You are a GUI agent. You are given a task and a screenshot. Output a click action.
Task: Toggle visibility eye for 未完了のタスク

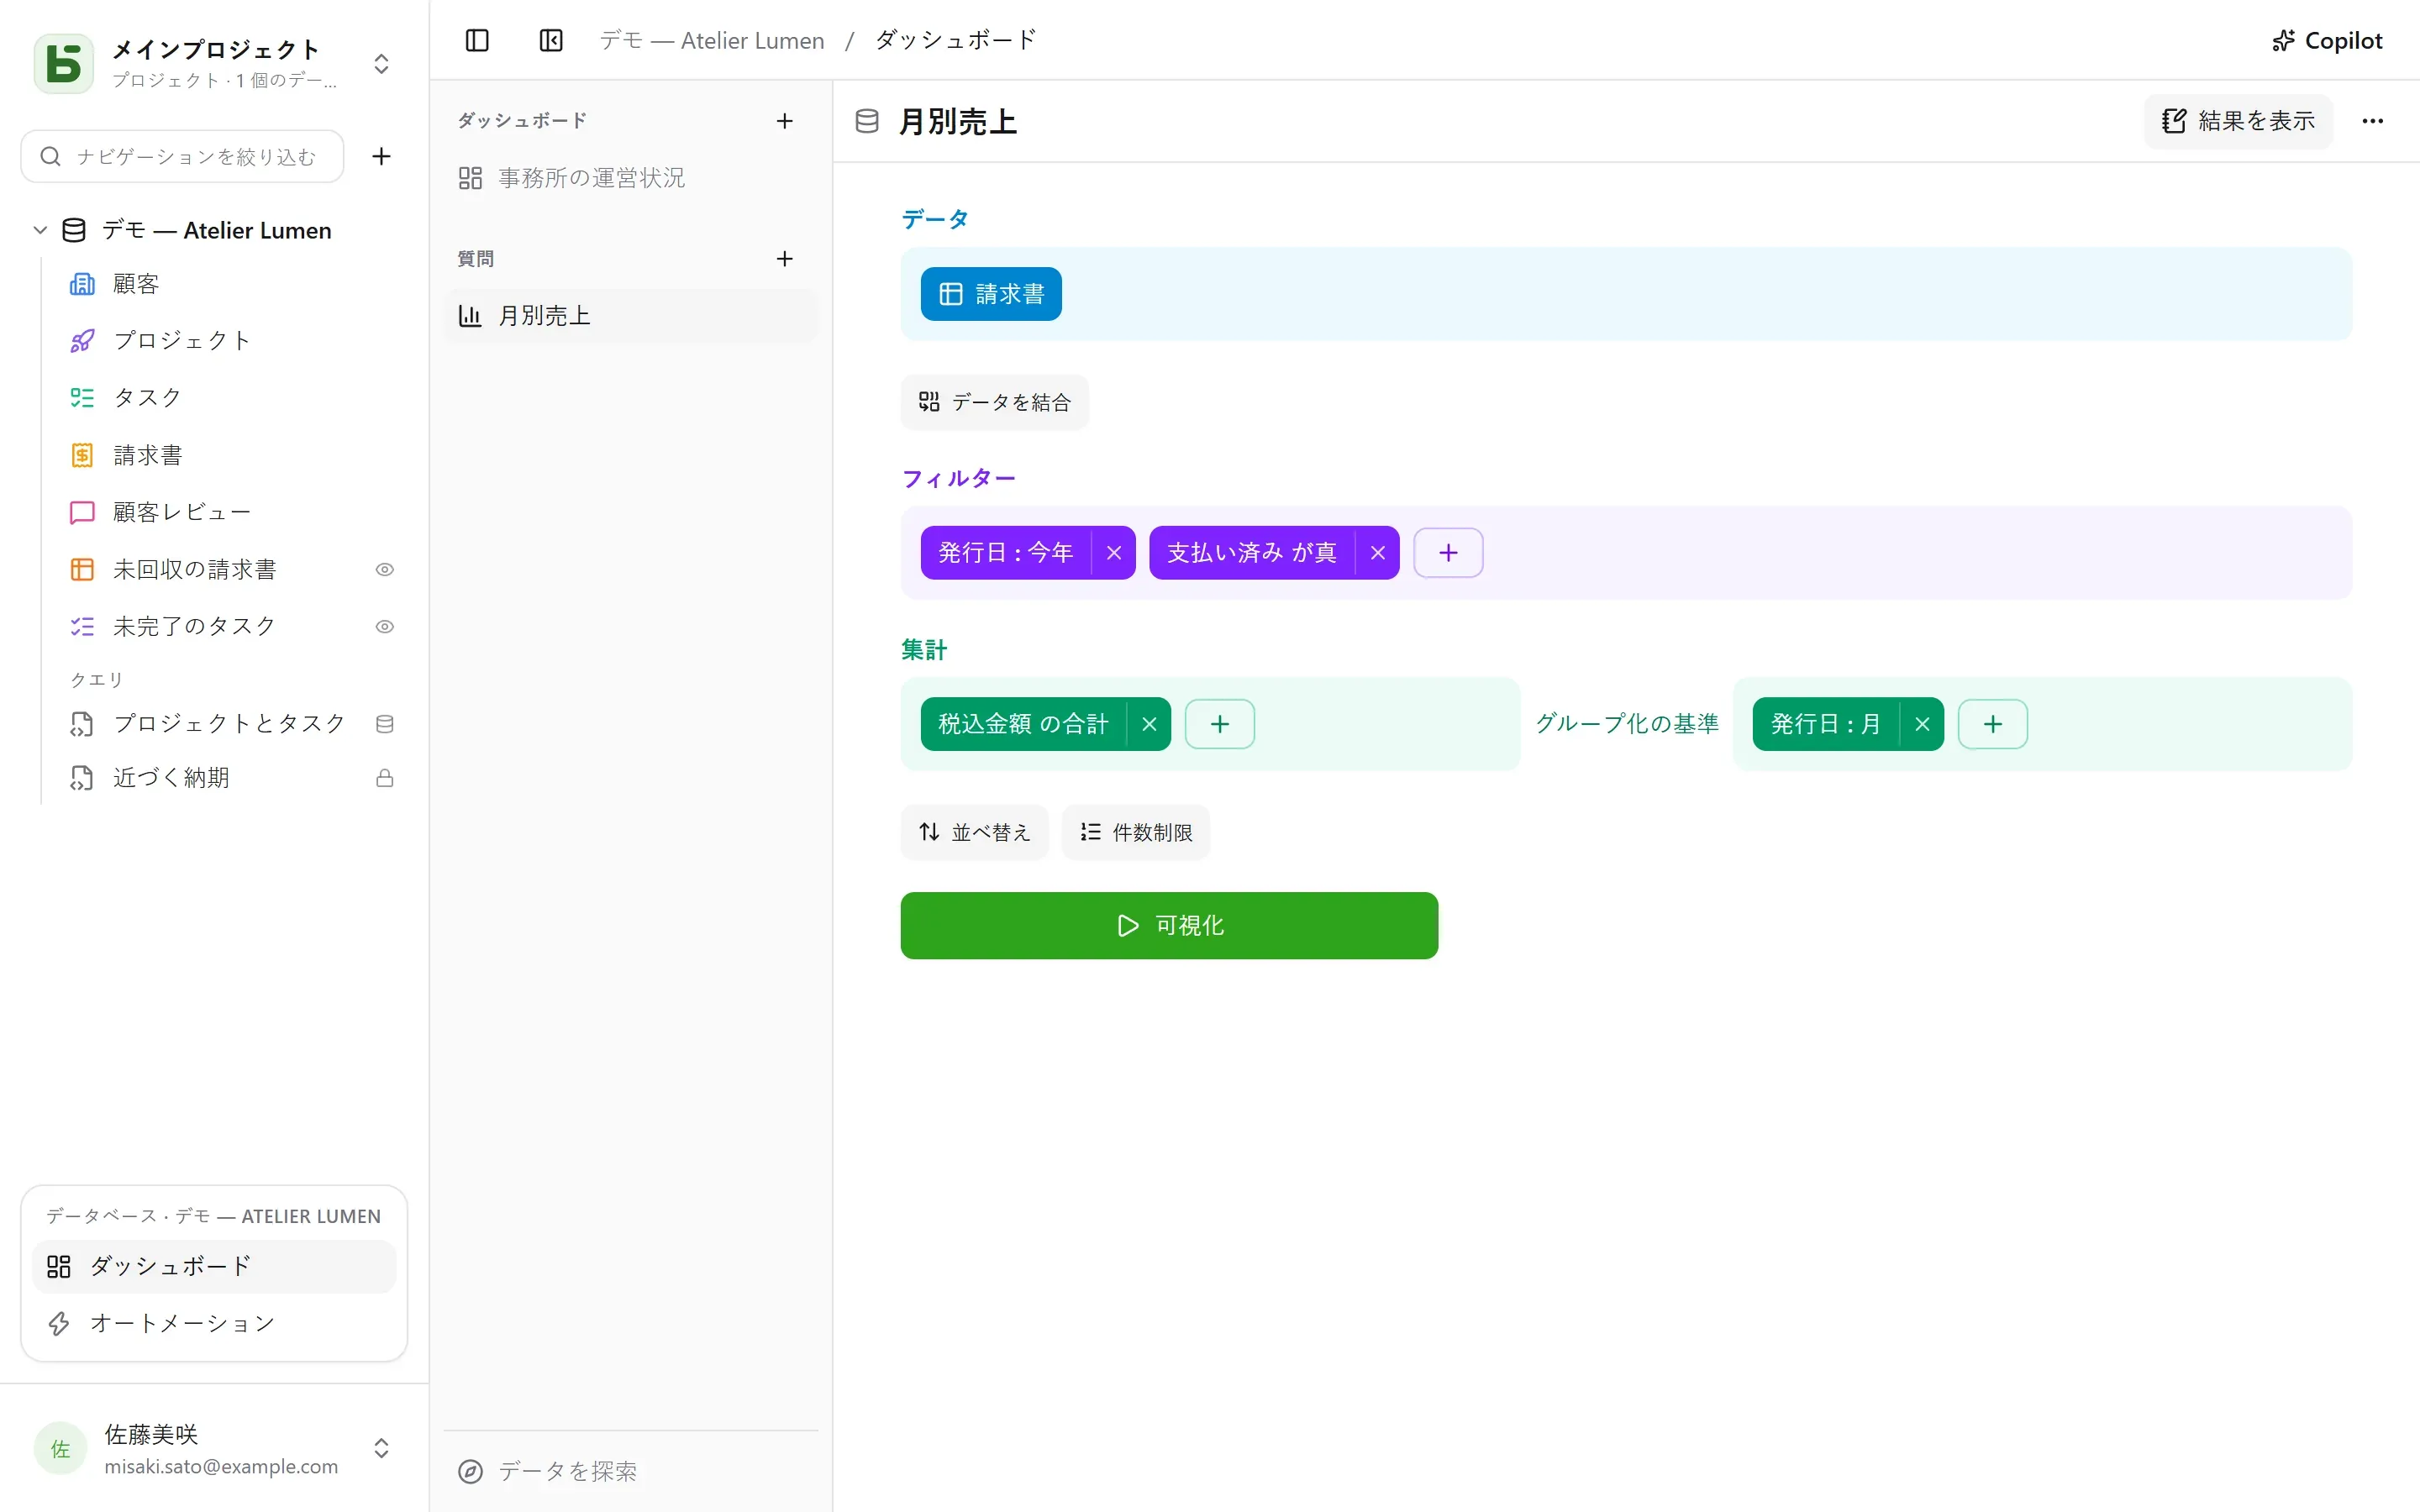tap(385, 627)
